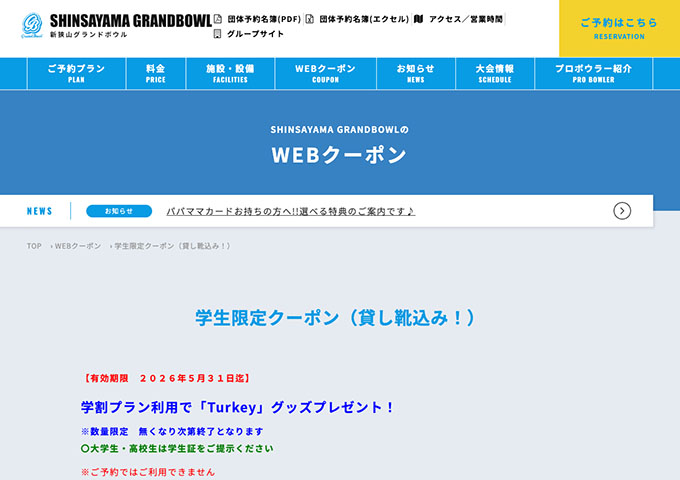Go to TOP in the breadcrumb

pos(34,246)
